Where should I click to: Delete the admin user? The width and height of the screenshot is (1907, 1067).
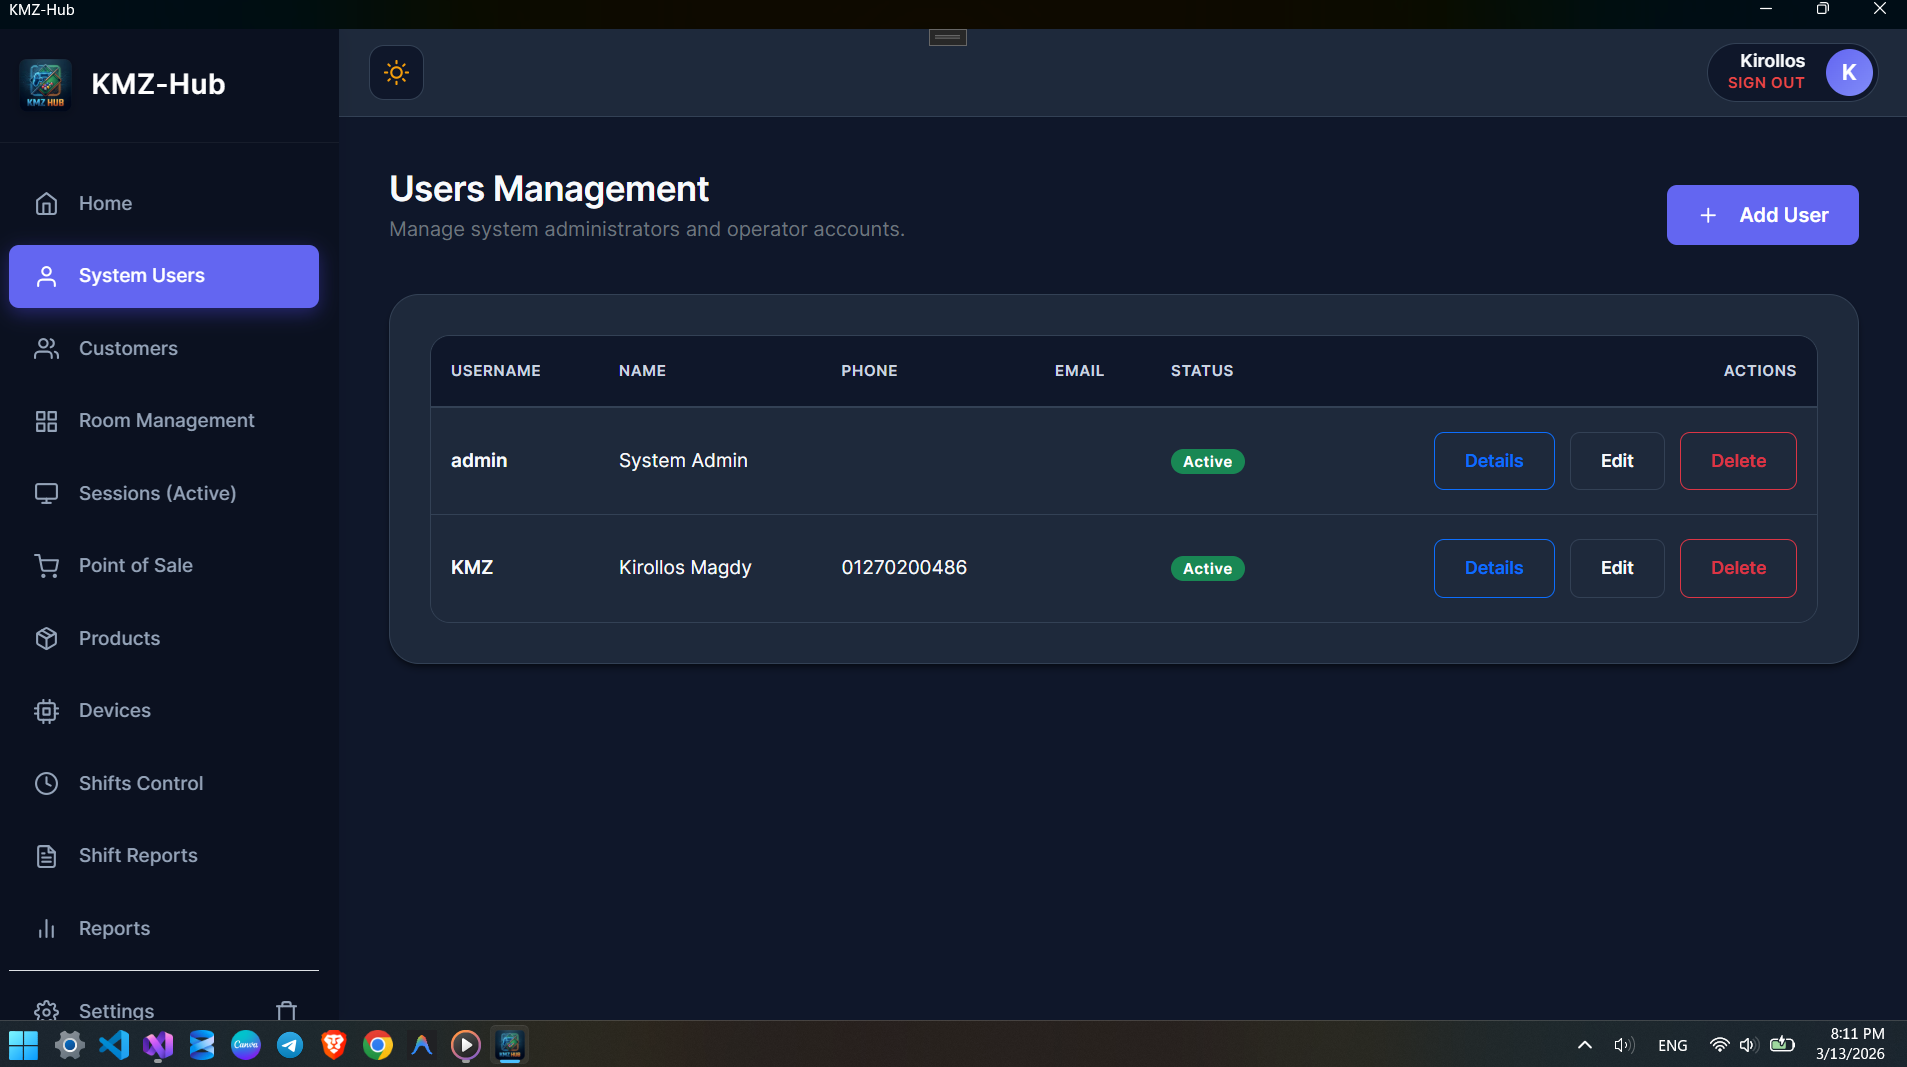(x=1737, y=461)
